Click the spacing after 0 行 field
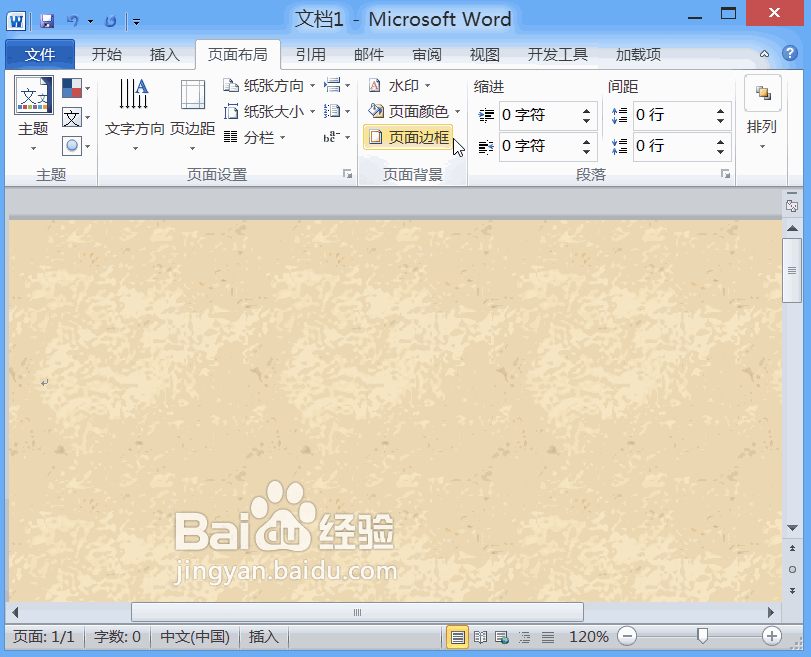 672,146
